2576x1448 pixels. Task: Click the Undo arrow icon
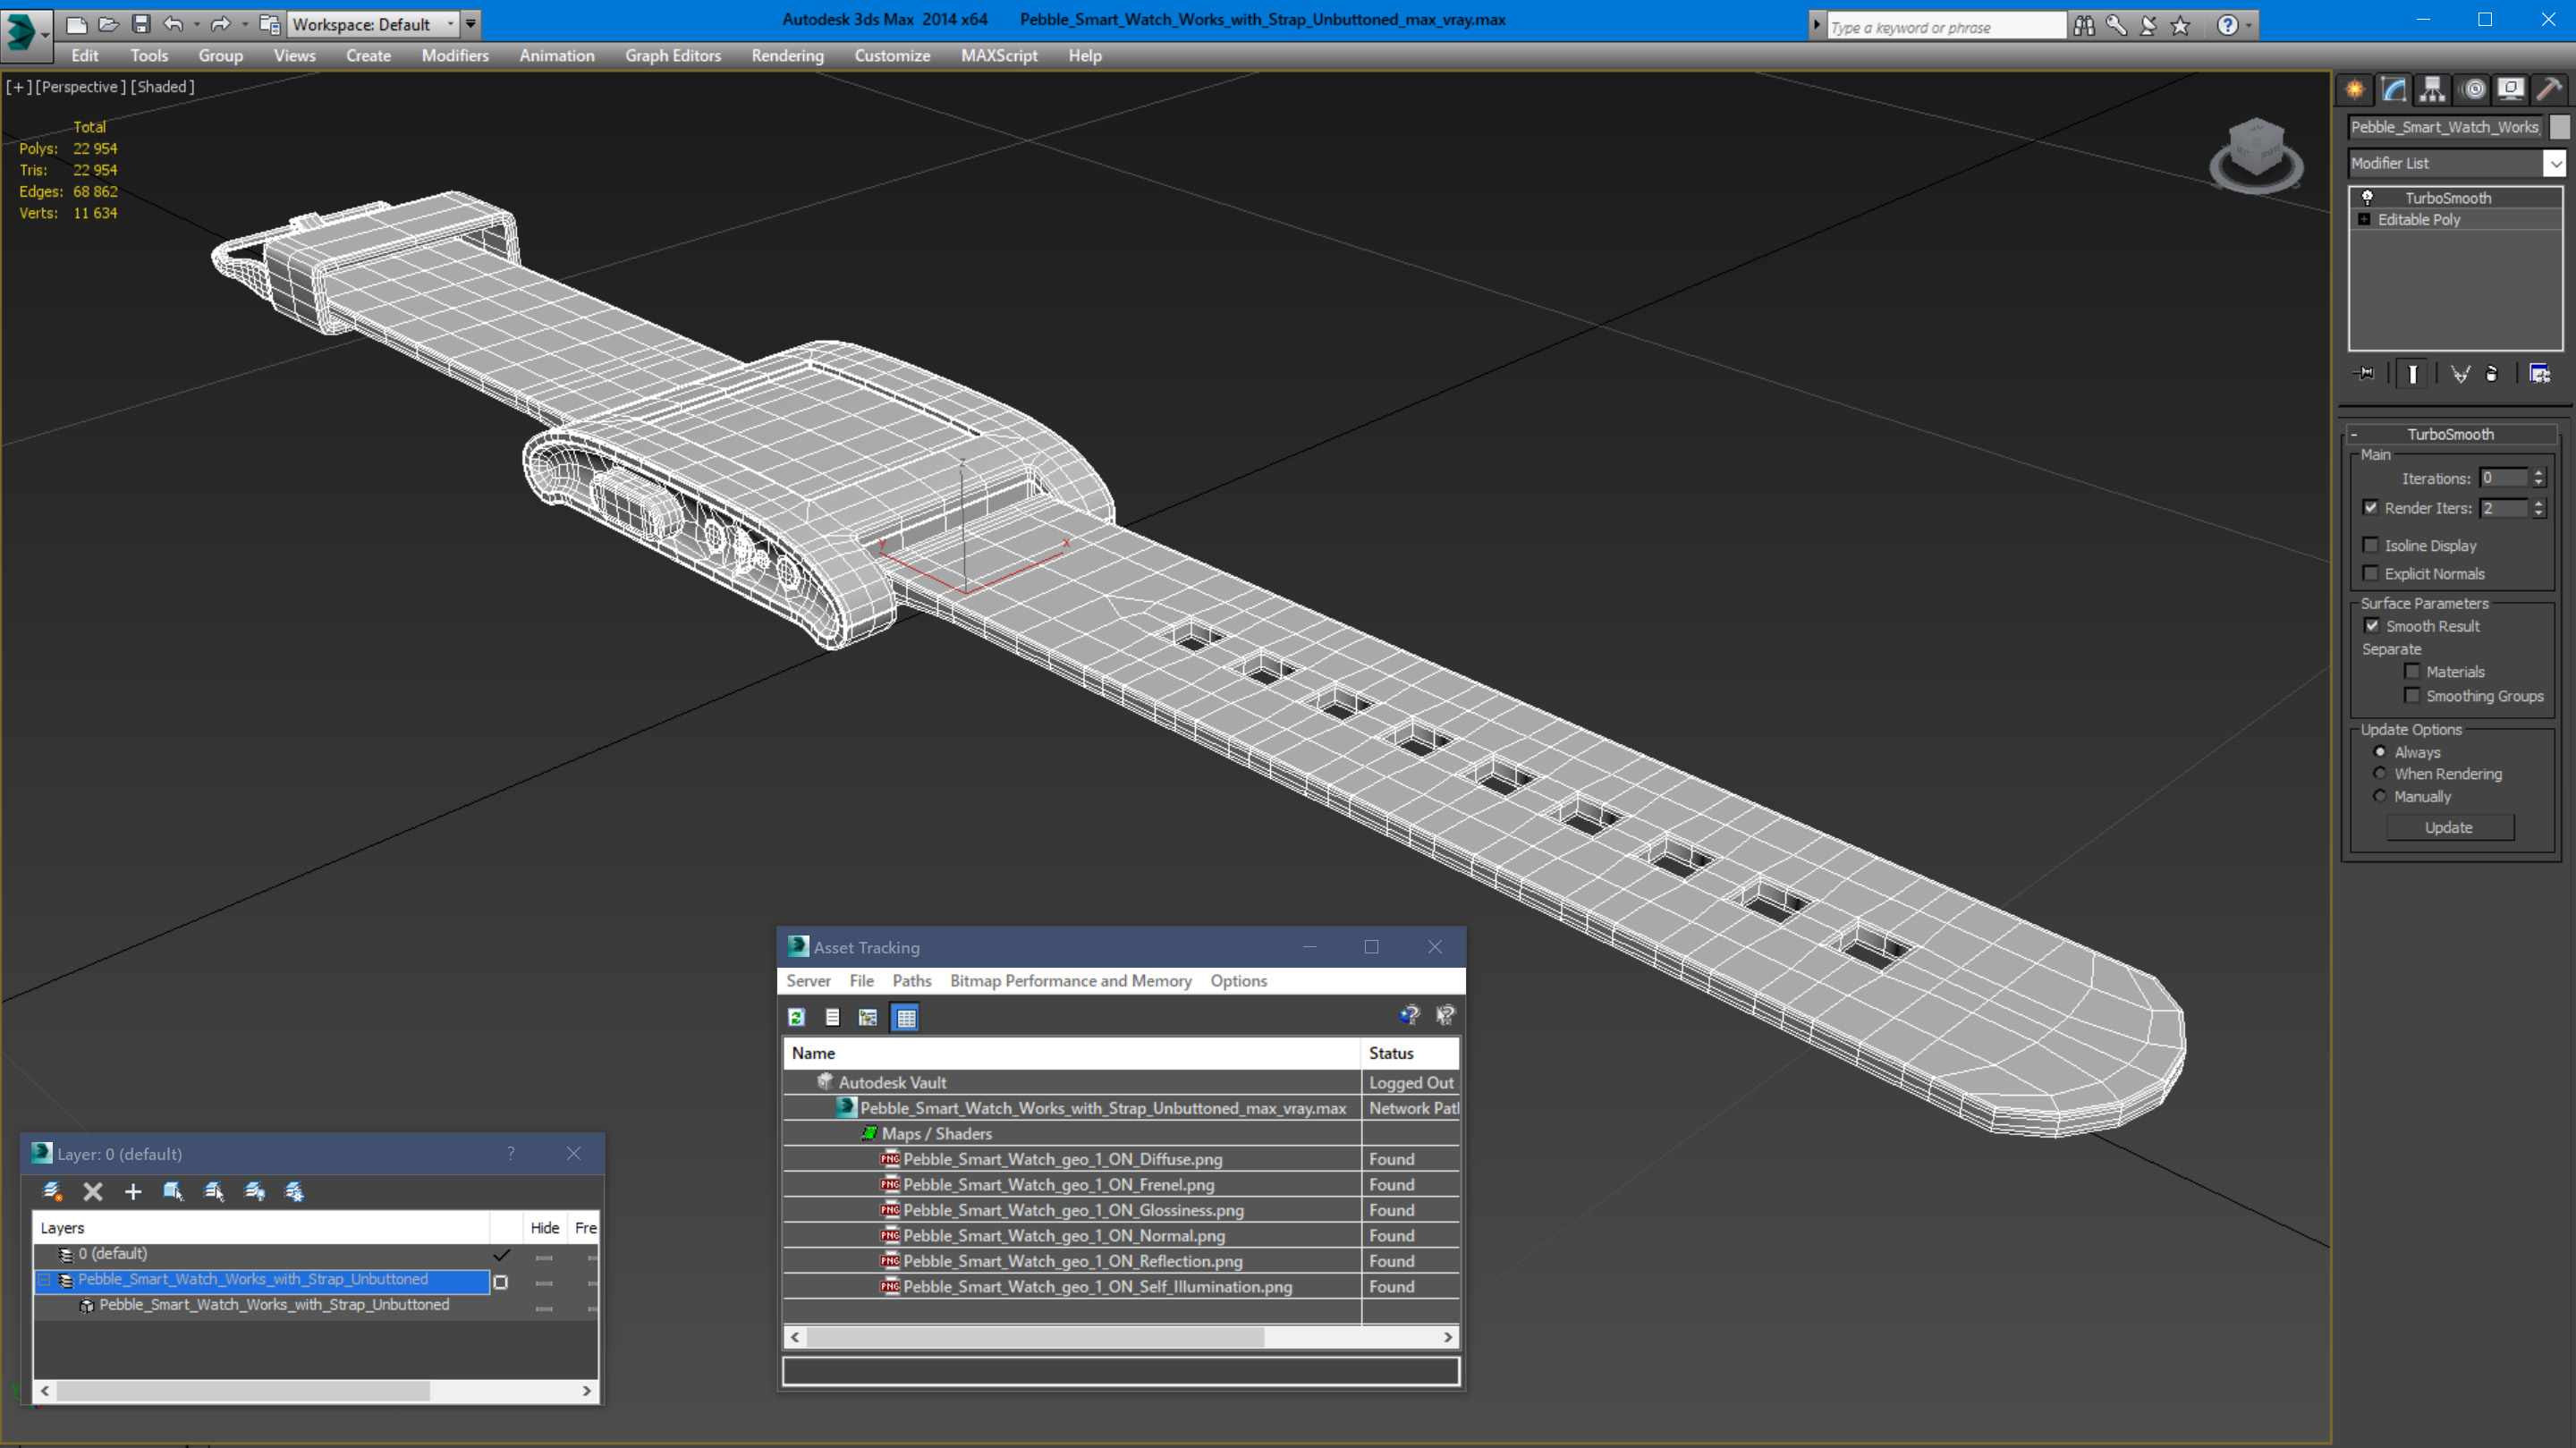[173, 24]
